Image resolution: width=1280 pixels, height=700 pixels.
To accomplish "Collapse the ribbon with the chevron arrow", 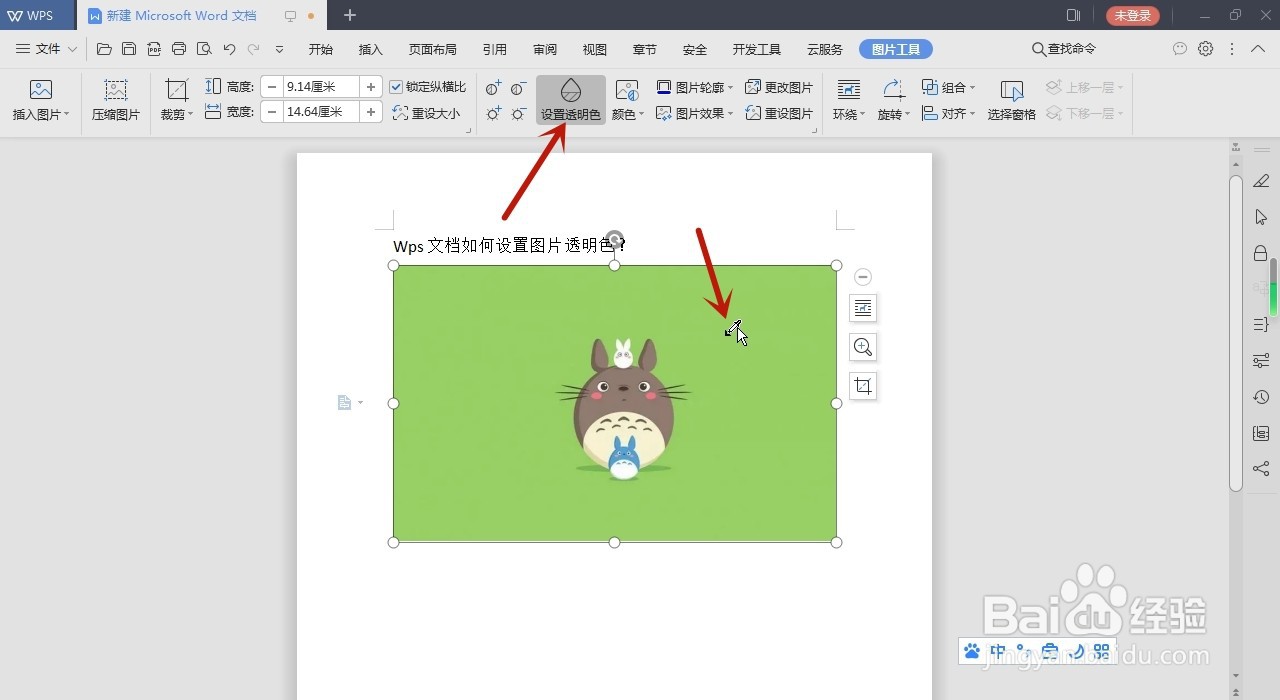I will tap(1259, 49).
